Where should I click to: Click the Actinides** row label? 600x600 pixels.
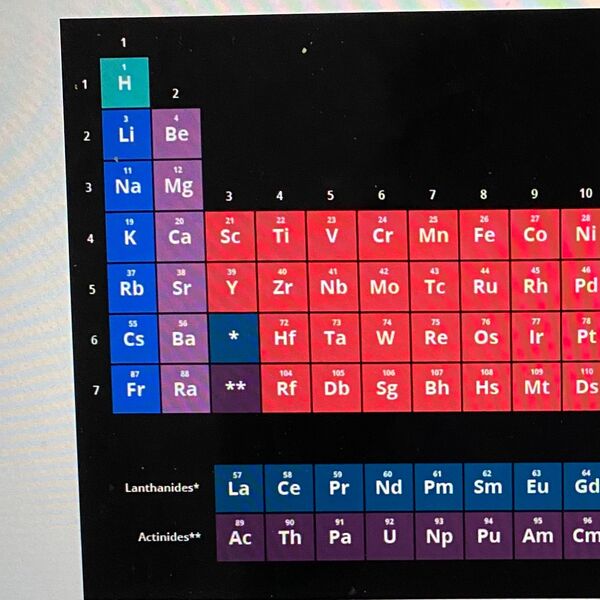169,537
